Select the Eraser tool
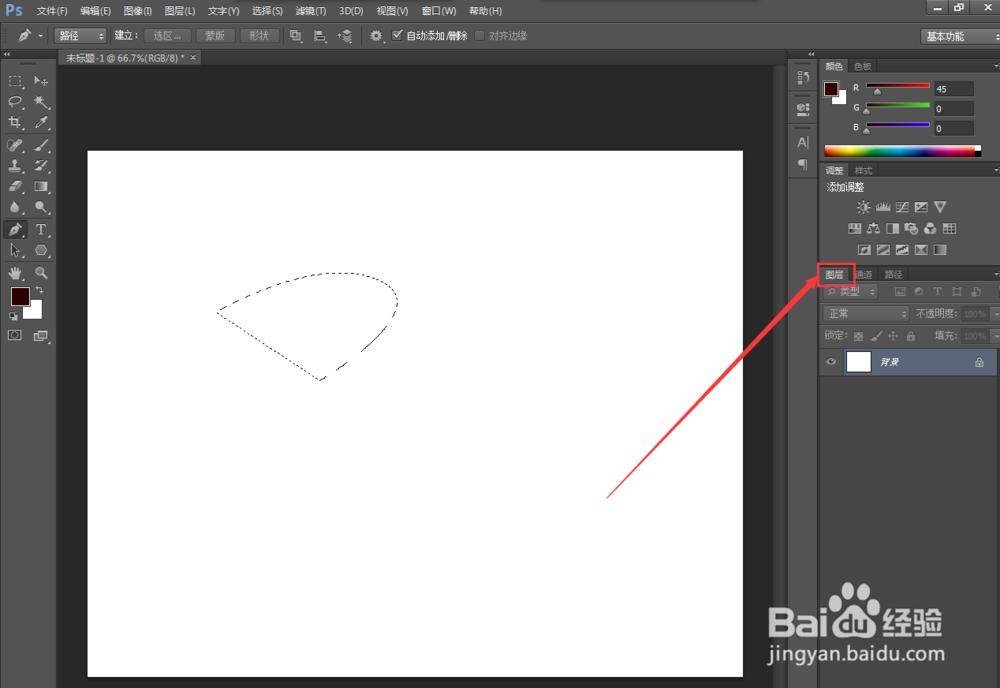Image resolution: width=1000 pixels, height=688 pixels. tap(15, 186)
